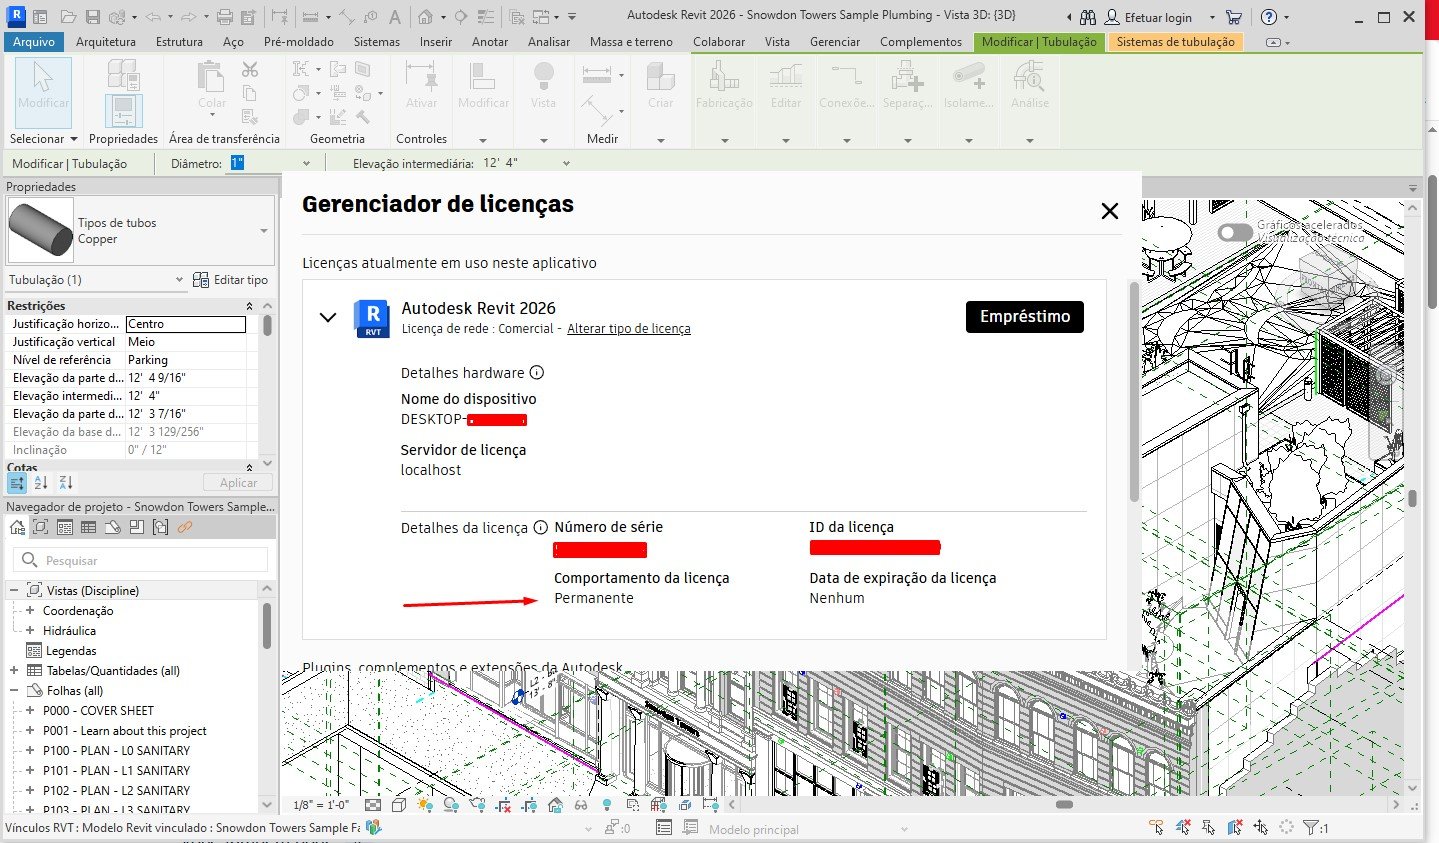Click the Análise ribbon tool

tap(1030, 86)
